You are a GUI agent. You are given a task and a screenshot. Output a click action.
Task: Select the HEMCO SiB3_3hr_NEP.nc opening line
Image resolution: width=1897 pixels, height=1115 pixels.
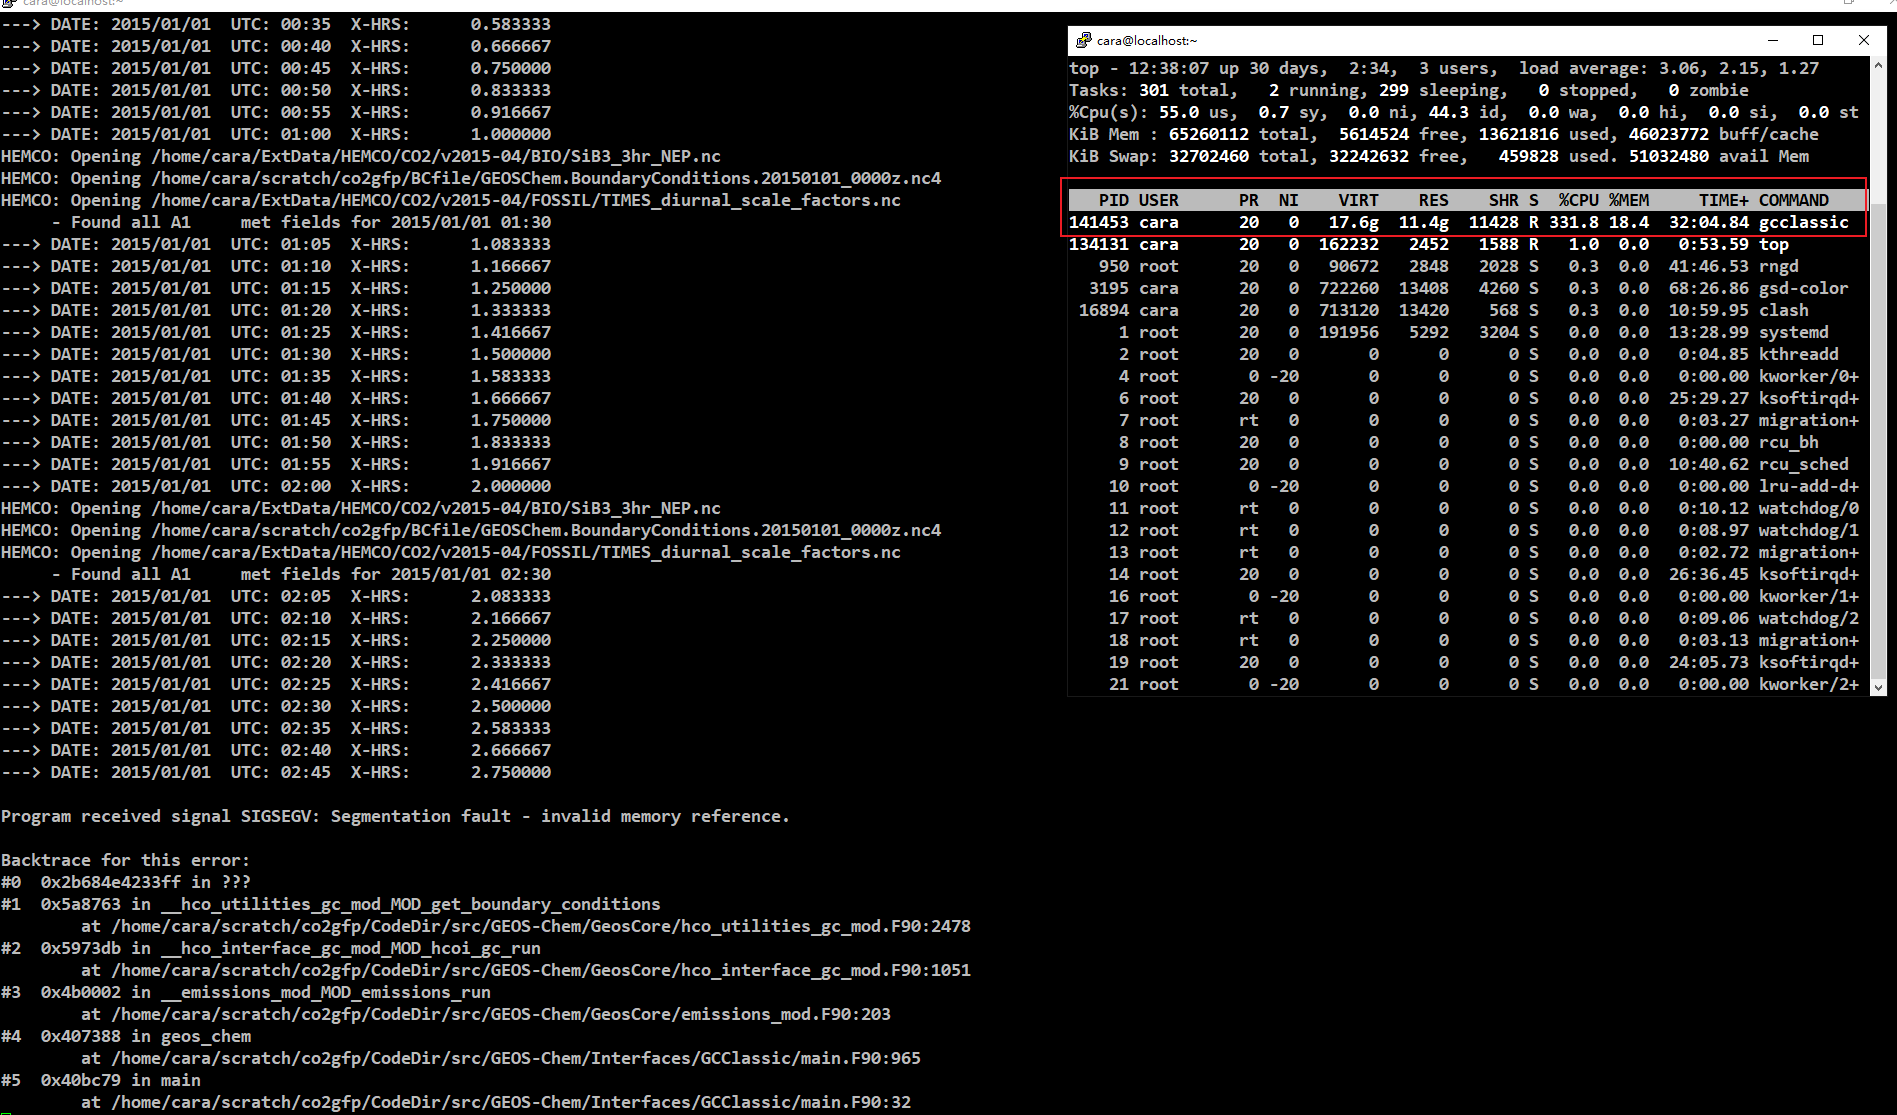coord(362,156)
